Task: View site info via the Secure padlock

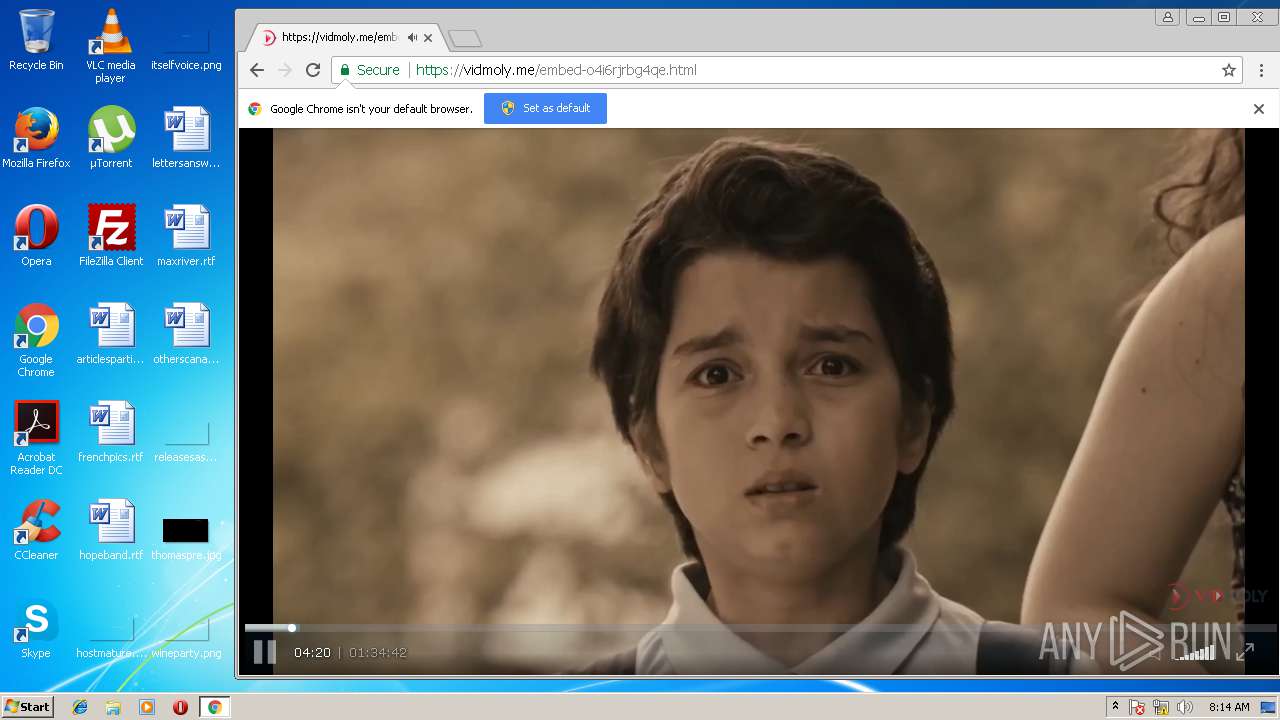Action: (x=369, y=70)
